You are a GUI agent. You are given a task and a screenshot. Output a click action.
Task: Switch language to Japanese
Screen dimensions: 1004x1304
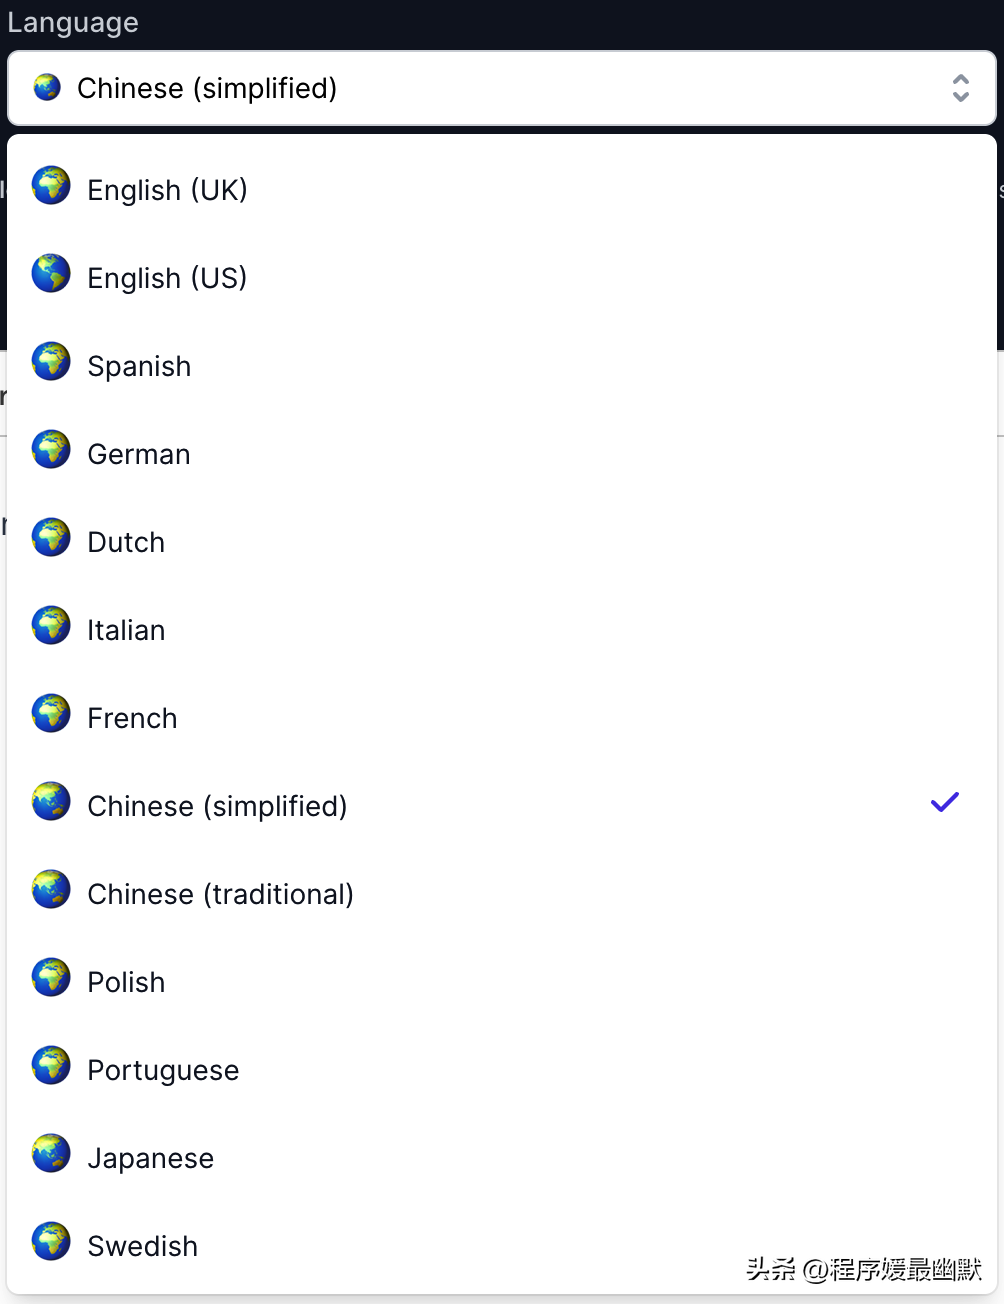[150, 1158]
